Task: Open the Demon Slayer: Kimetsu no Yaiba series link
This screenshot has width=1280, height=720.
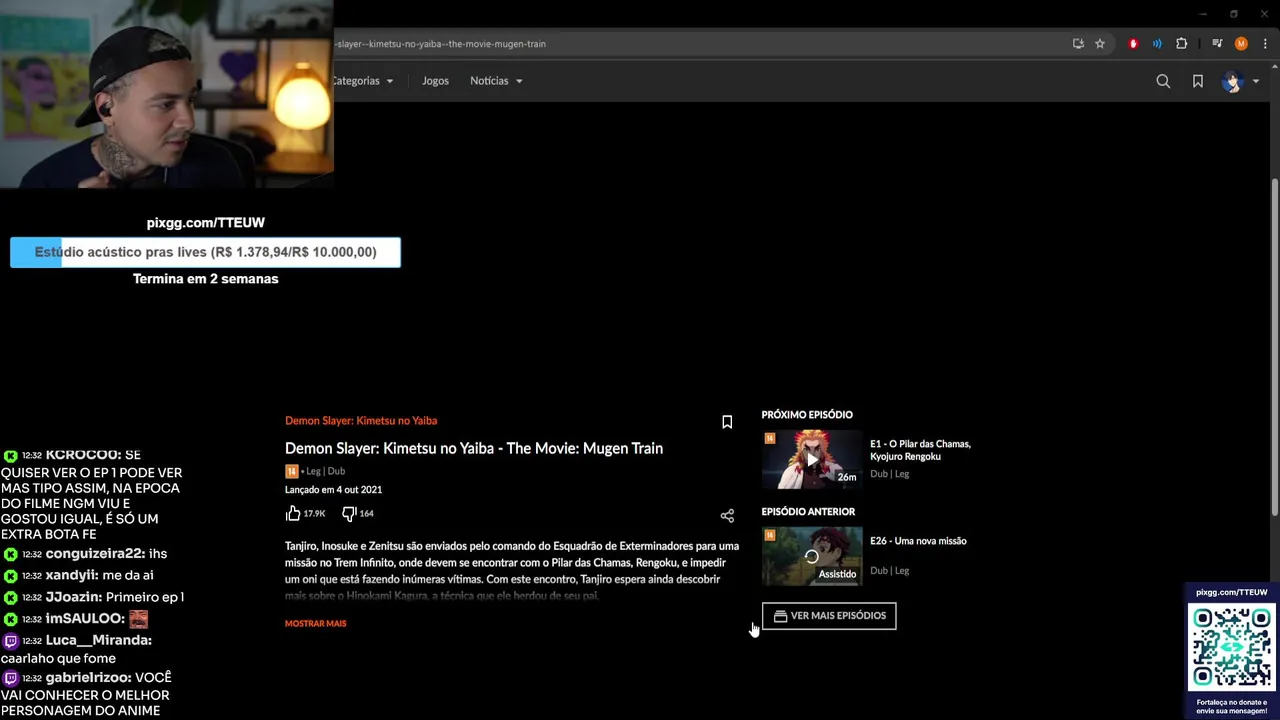Action: [x=361, y=421]
